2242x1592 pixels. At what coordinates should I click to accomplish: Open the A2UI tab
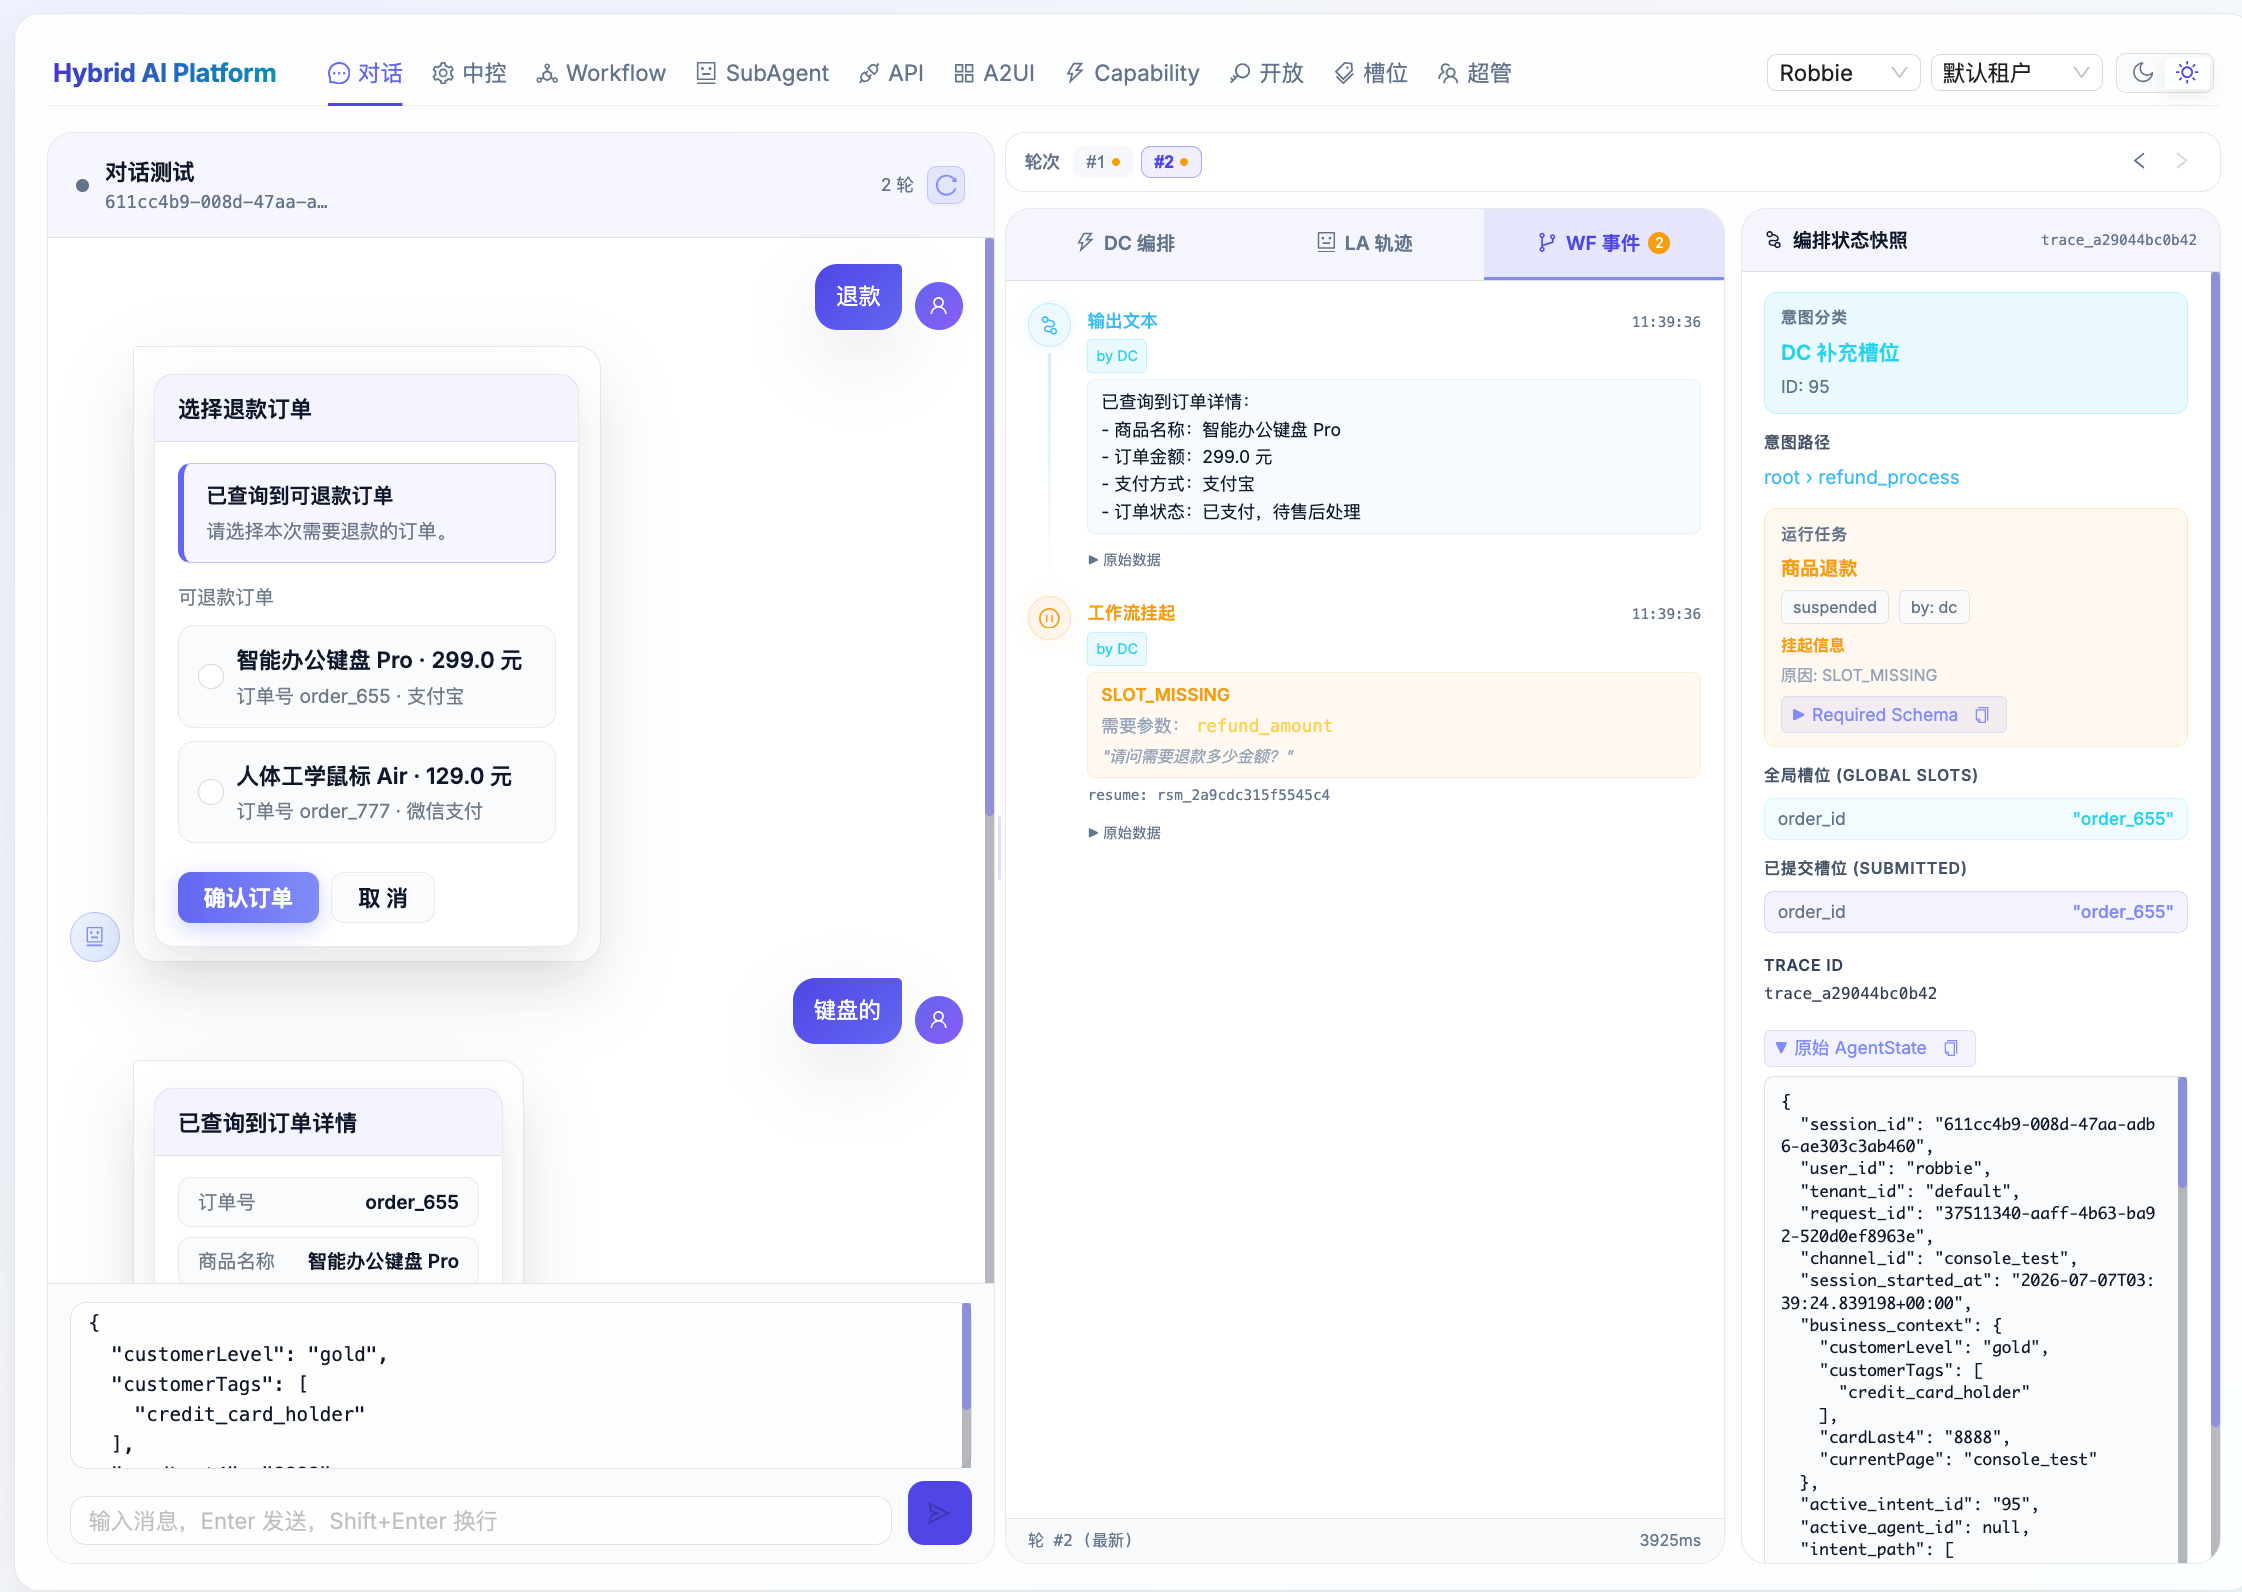(994, 73)
